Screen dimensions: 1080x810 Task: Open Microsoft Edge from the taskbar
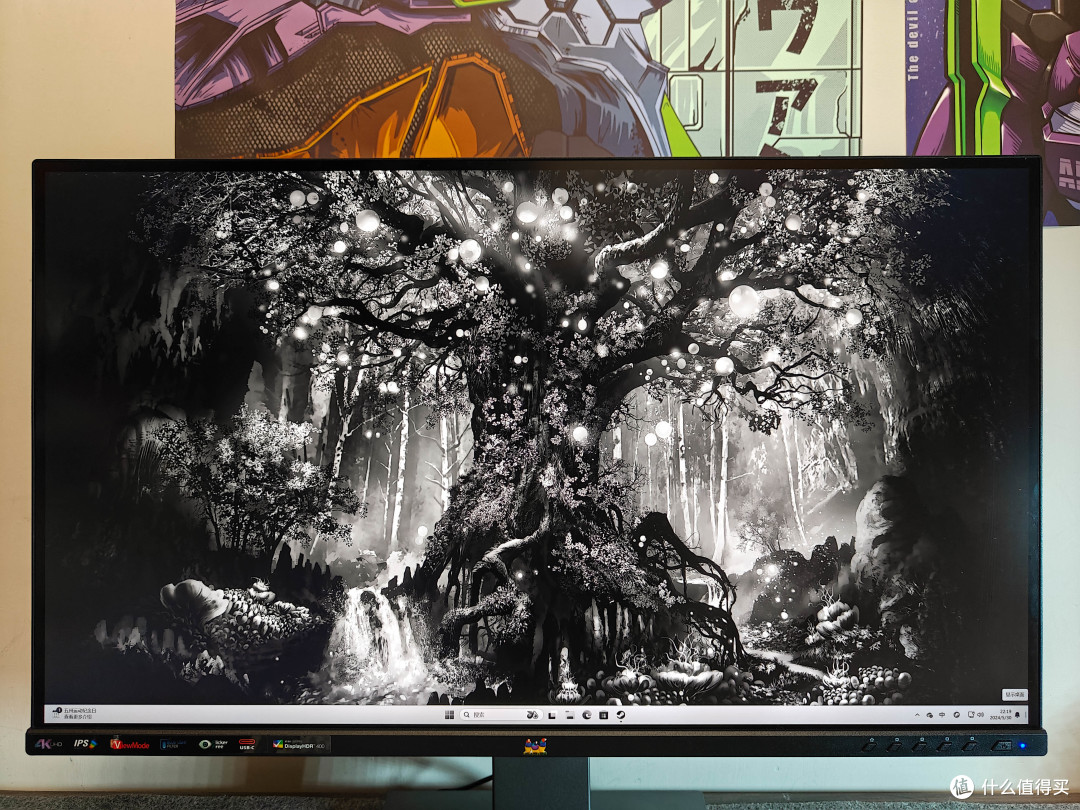pos(587,715)
